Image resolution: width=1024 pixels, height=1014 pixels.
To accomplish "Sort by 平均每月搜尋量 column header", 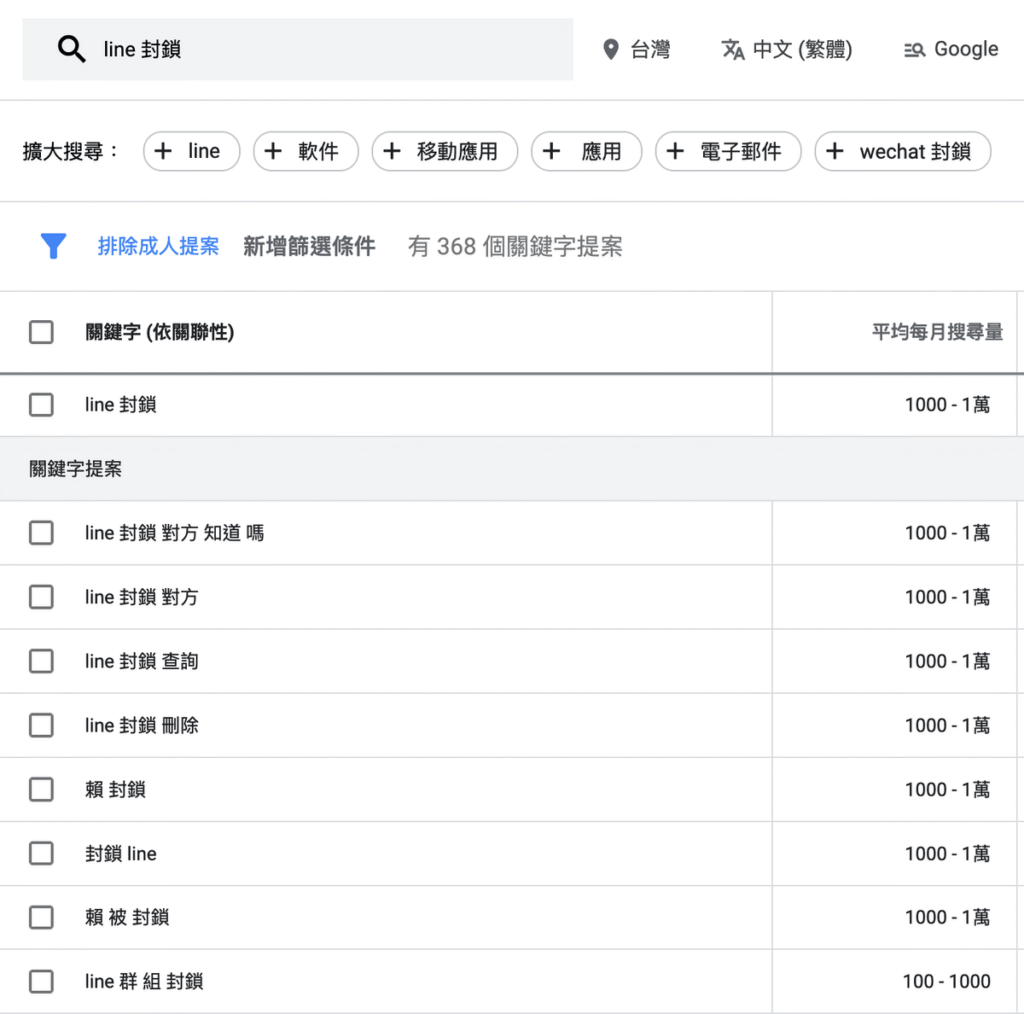I will point(937,332).
